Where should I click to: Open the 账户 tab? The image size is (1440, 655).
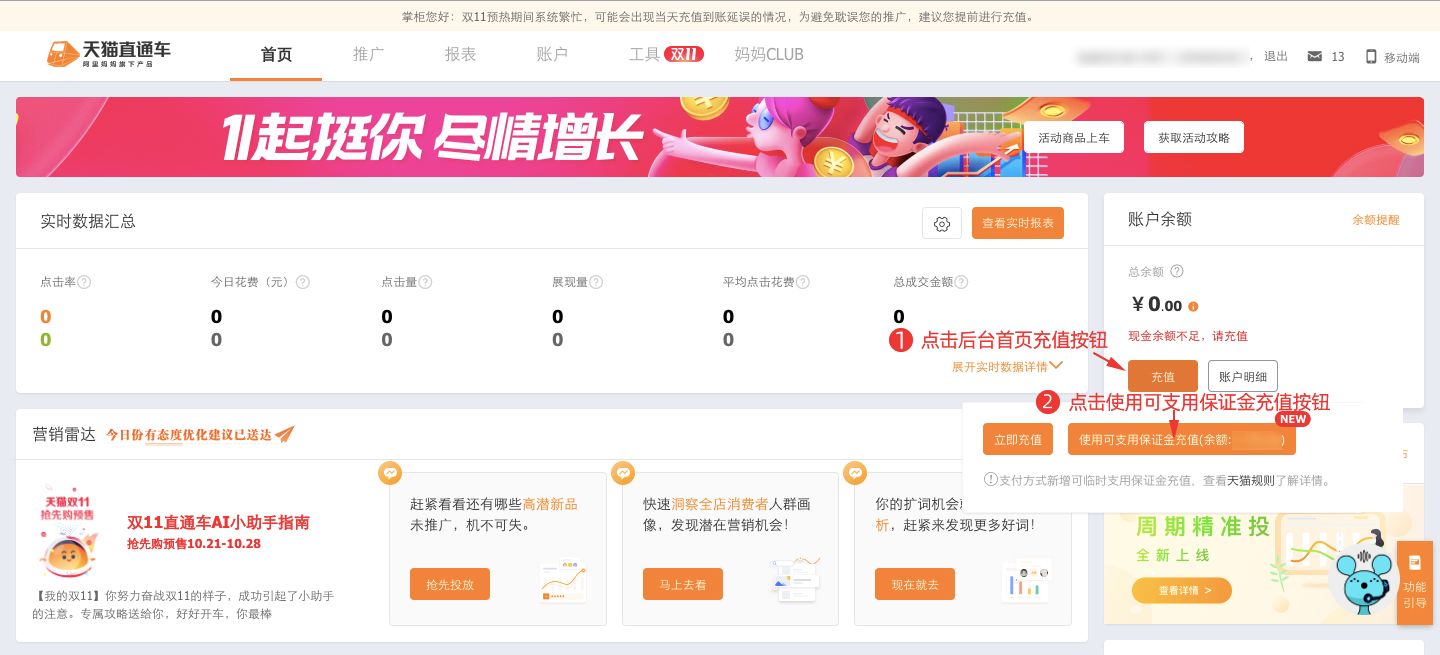pyautogui.click(x=552, y=55)
